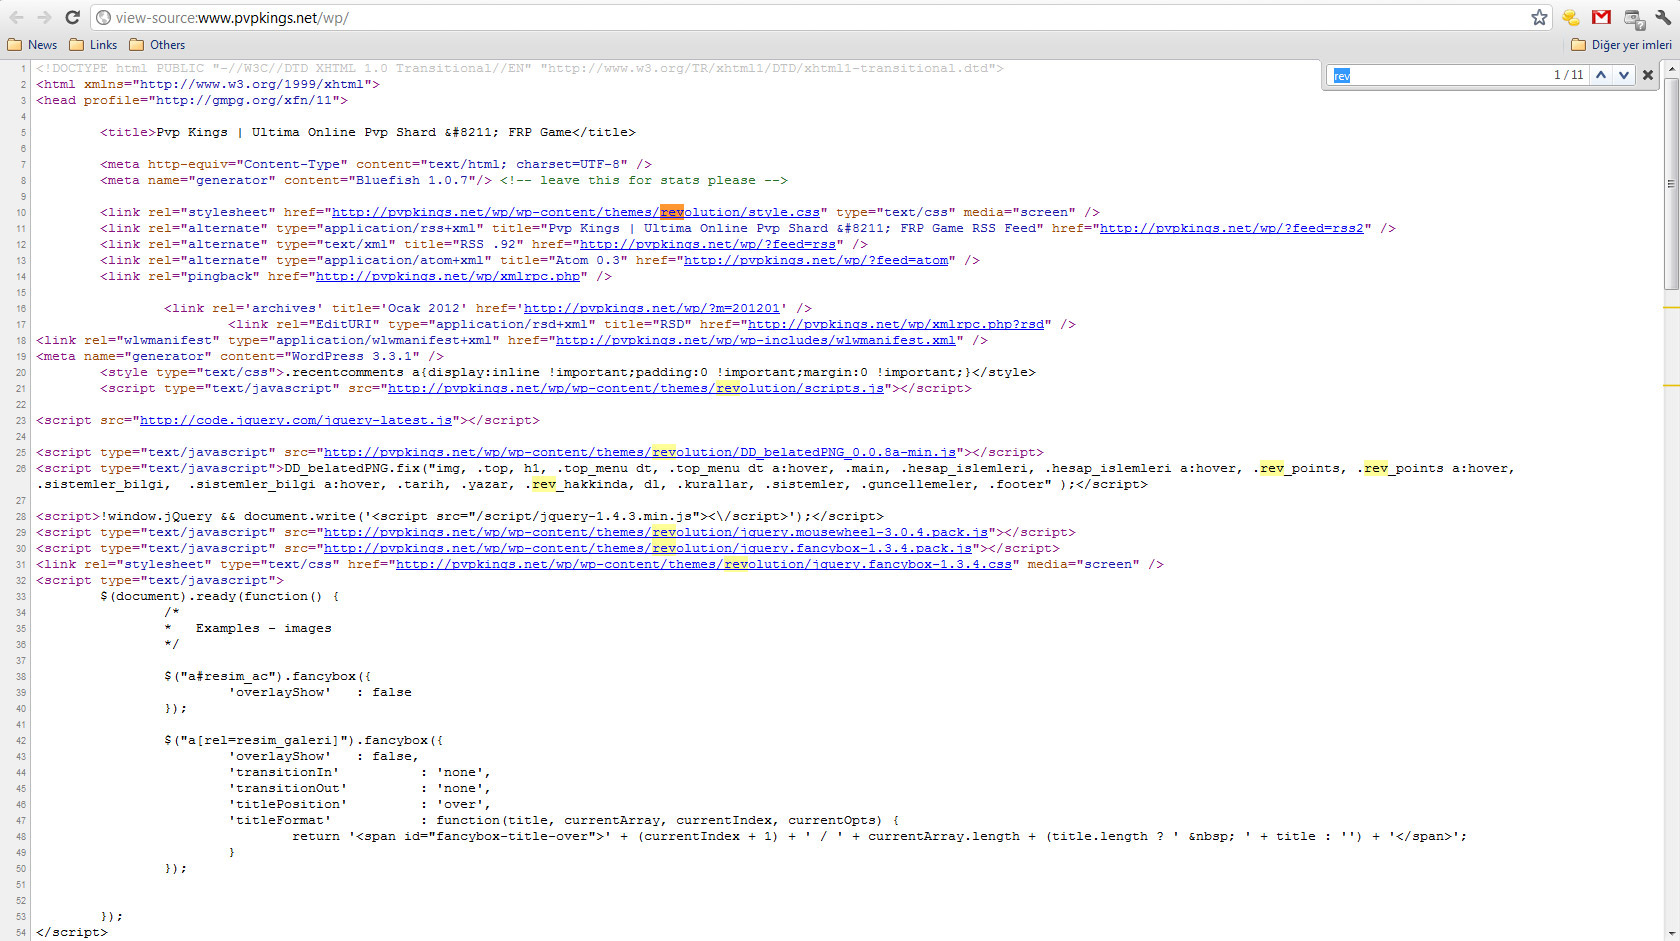
Task: Click the 'leave this for stats please' comment
Action: pos(644,180)
